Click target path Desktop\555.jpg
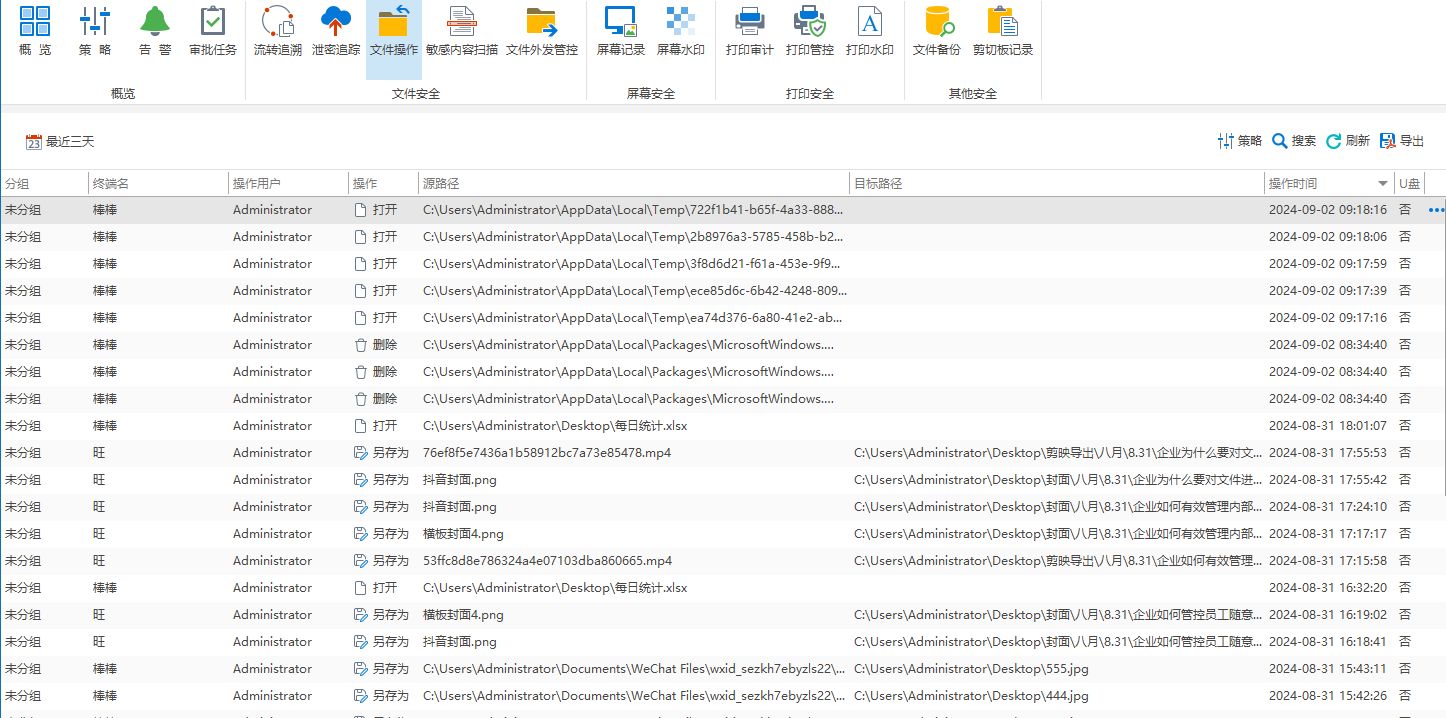Screen dimensions: 1446x718 [971, 669]
